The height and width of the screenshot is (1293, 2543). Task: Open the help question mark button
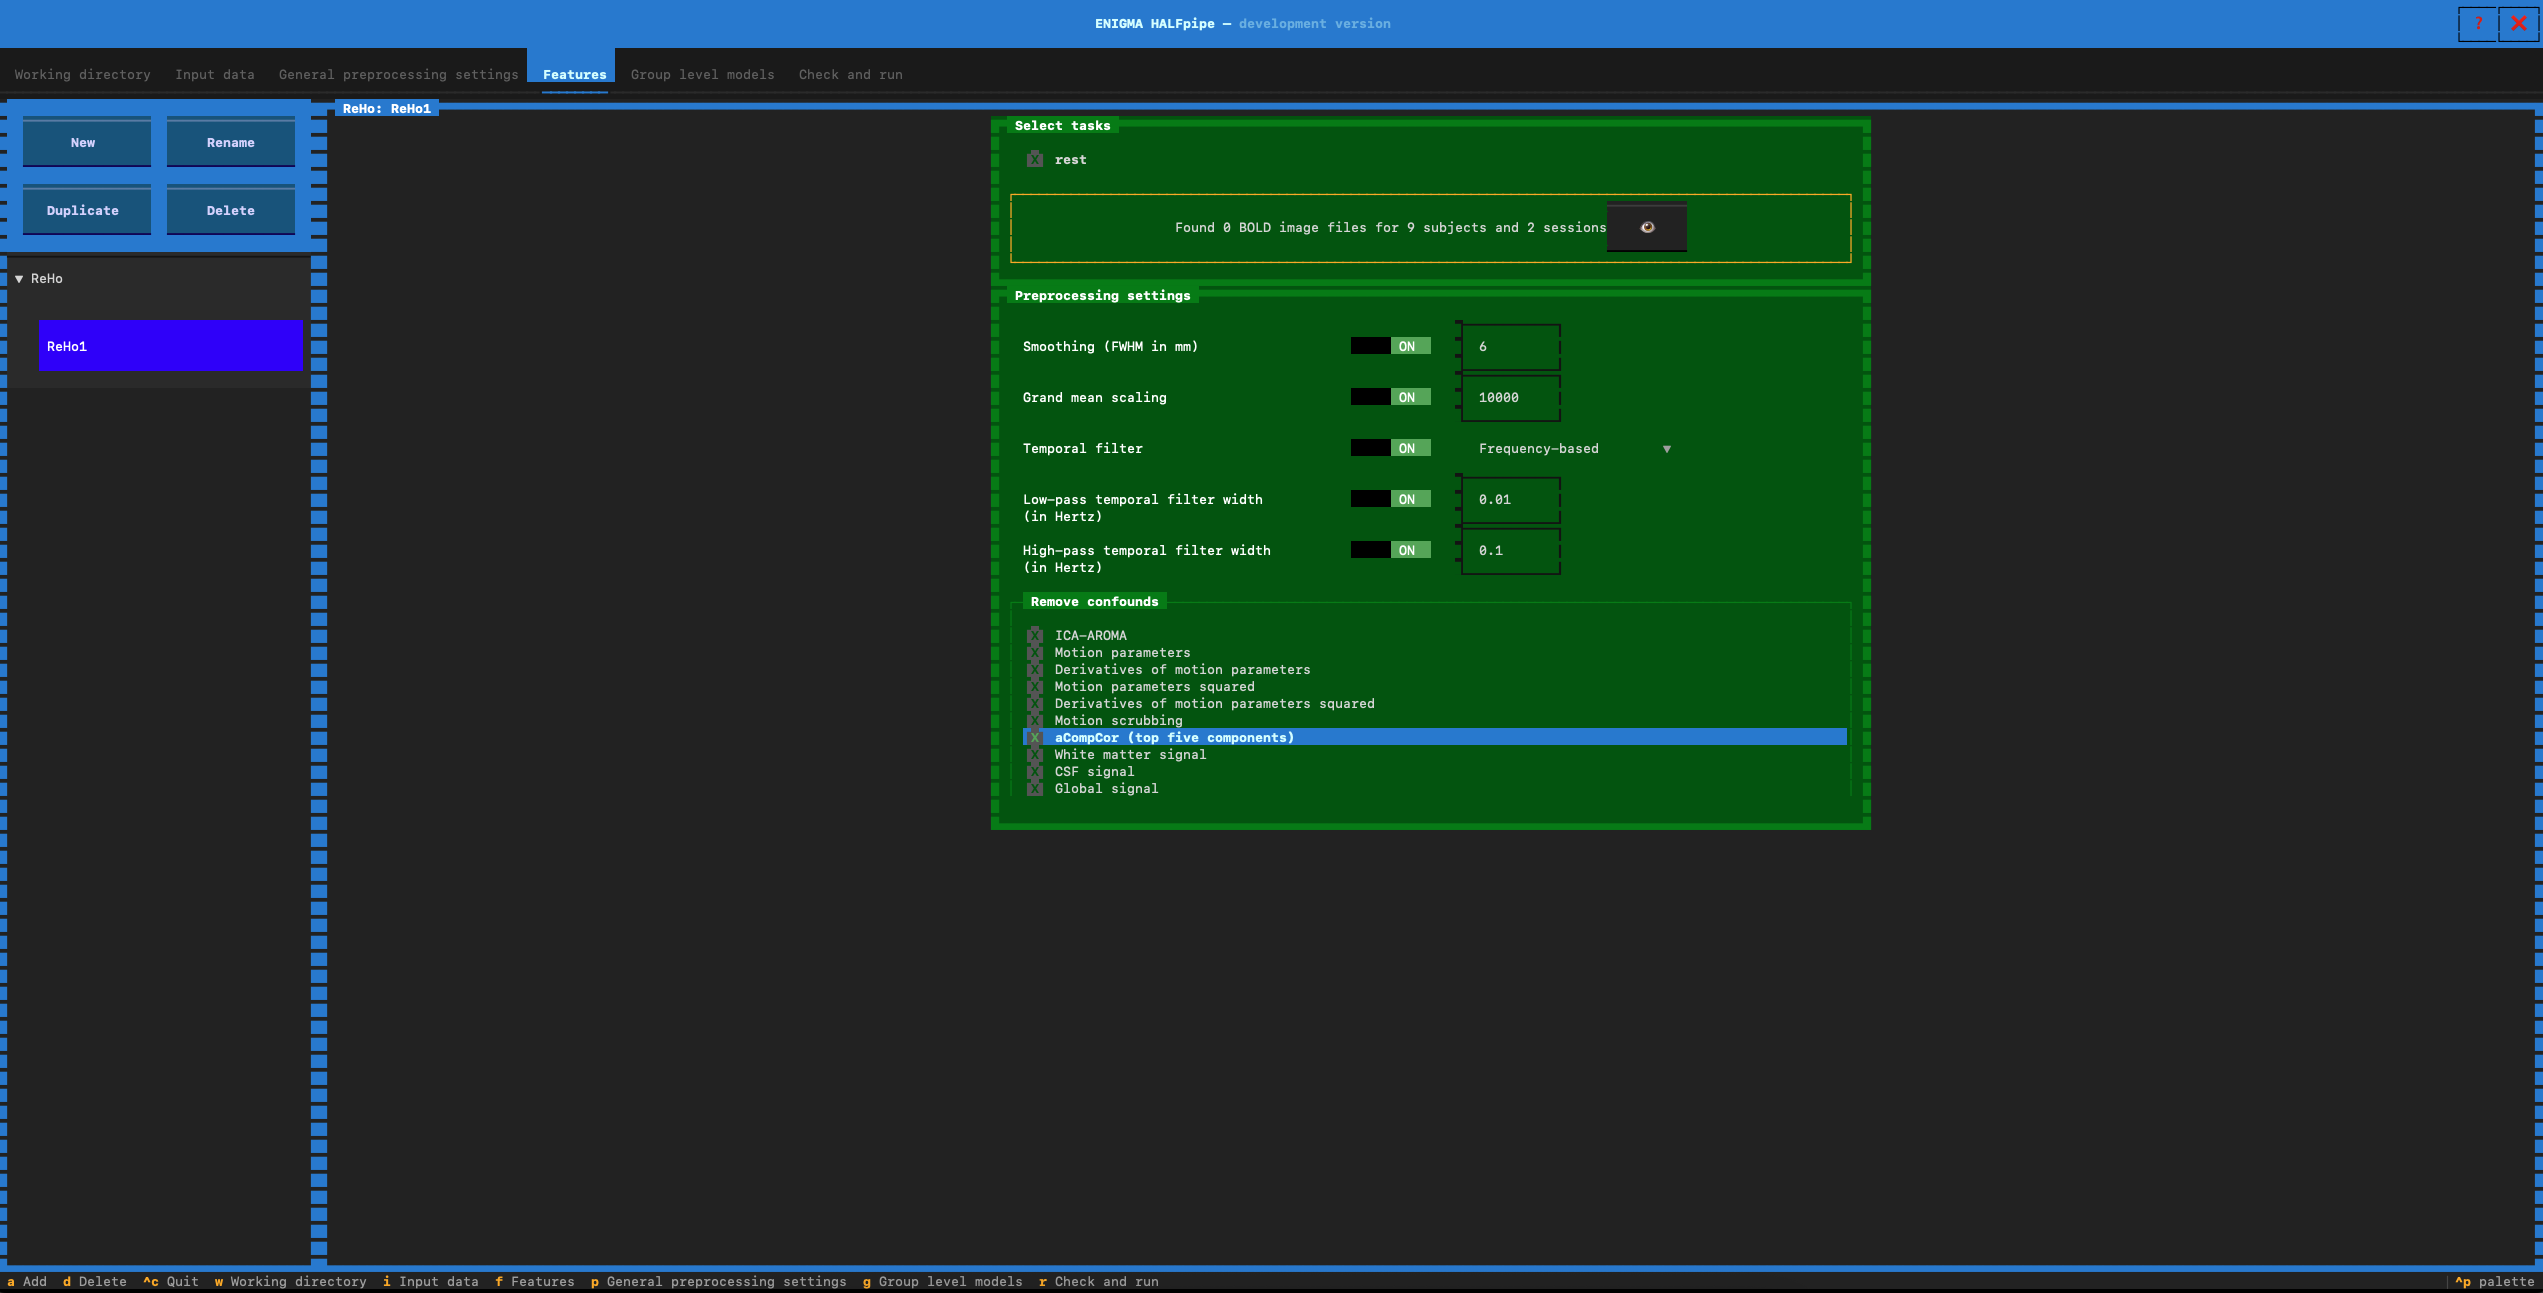(2478, 23)
